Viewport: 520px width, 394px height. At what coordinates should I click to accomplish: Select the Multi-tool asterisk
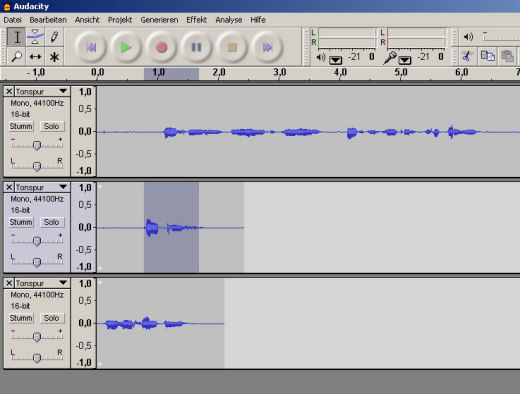tap(54, 56)
